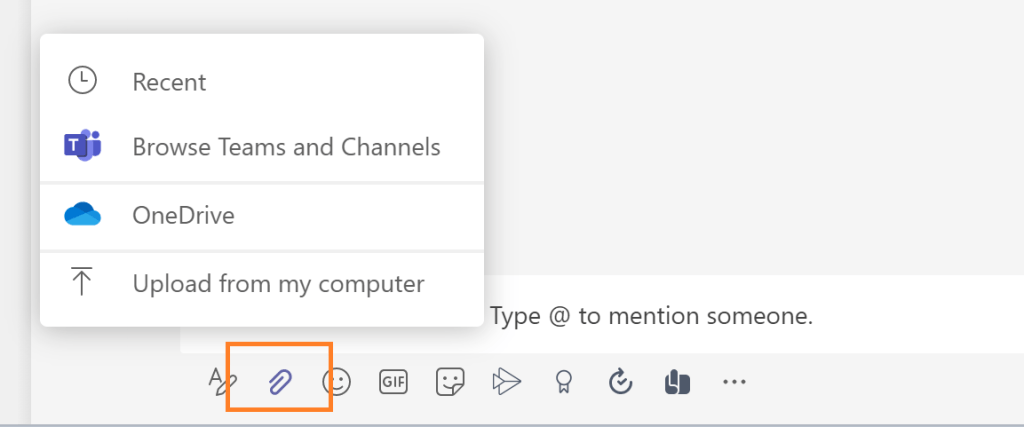Click the paper plane icon in toolbar
Viewport: 1024px width, 427px height.
click(x=507, y=381)
